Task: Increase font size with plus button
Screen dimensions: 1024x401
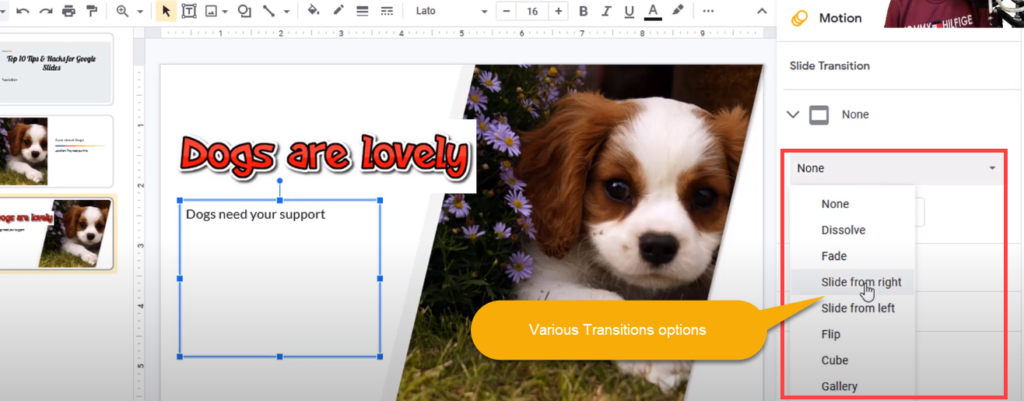Action: [x=558, y=11]
